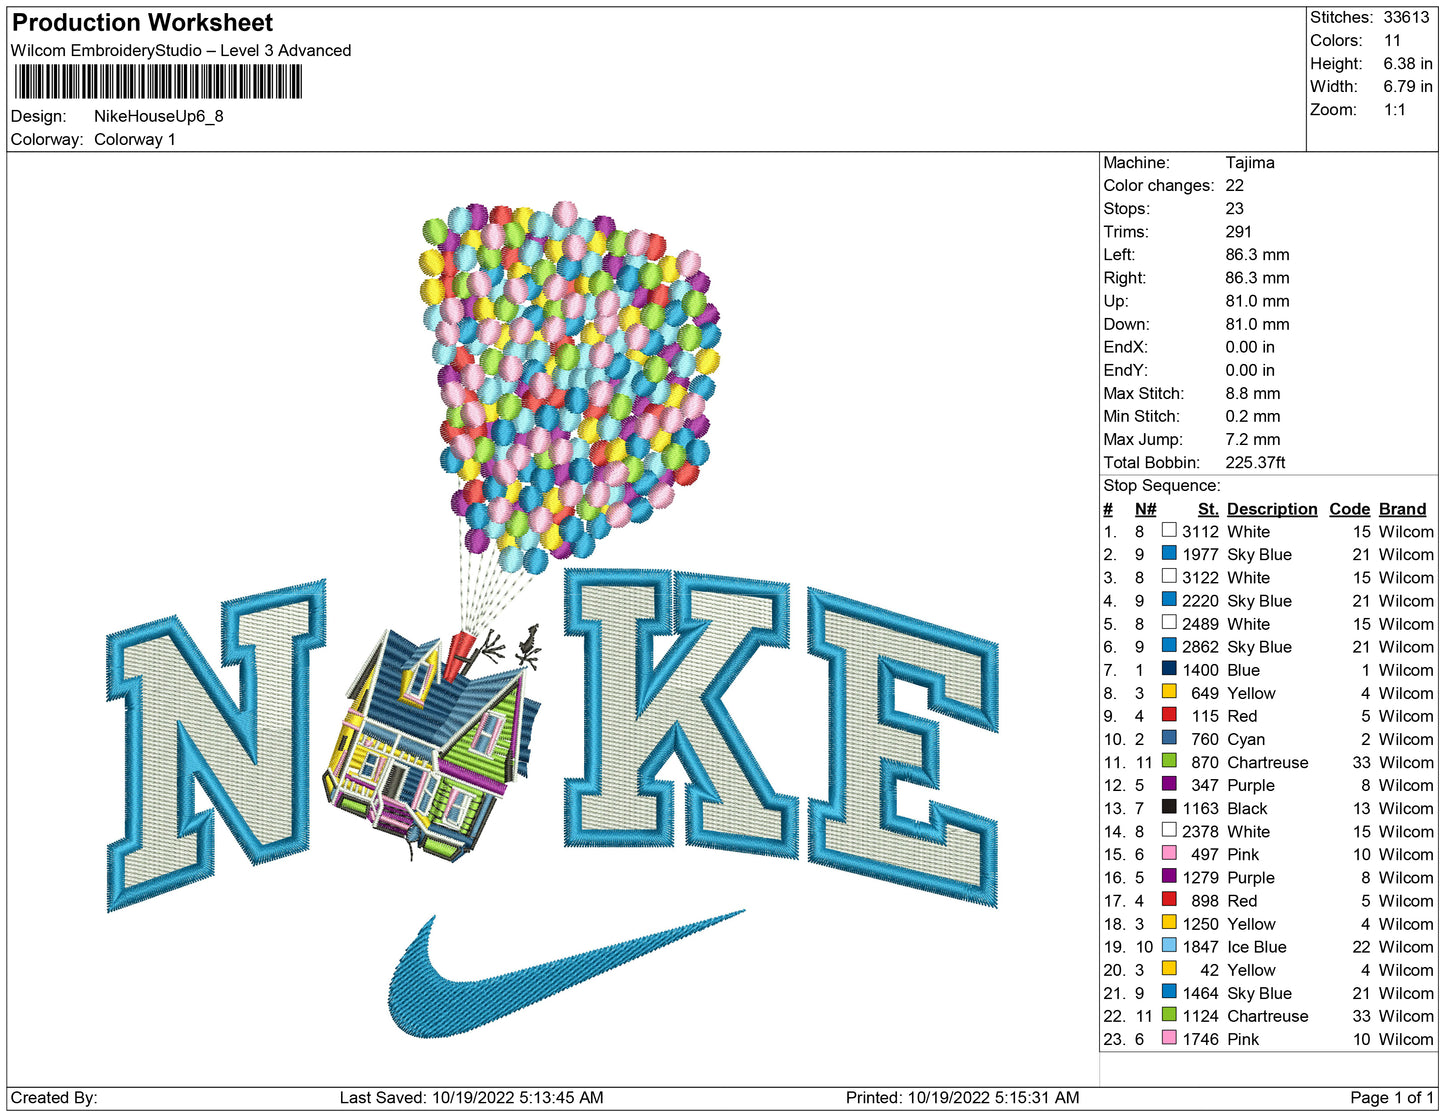Select the stitch count "1163"
The height and width of the screenshot is (1112, 1445).
1200,808
